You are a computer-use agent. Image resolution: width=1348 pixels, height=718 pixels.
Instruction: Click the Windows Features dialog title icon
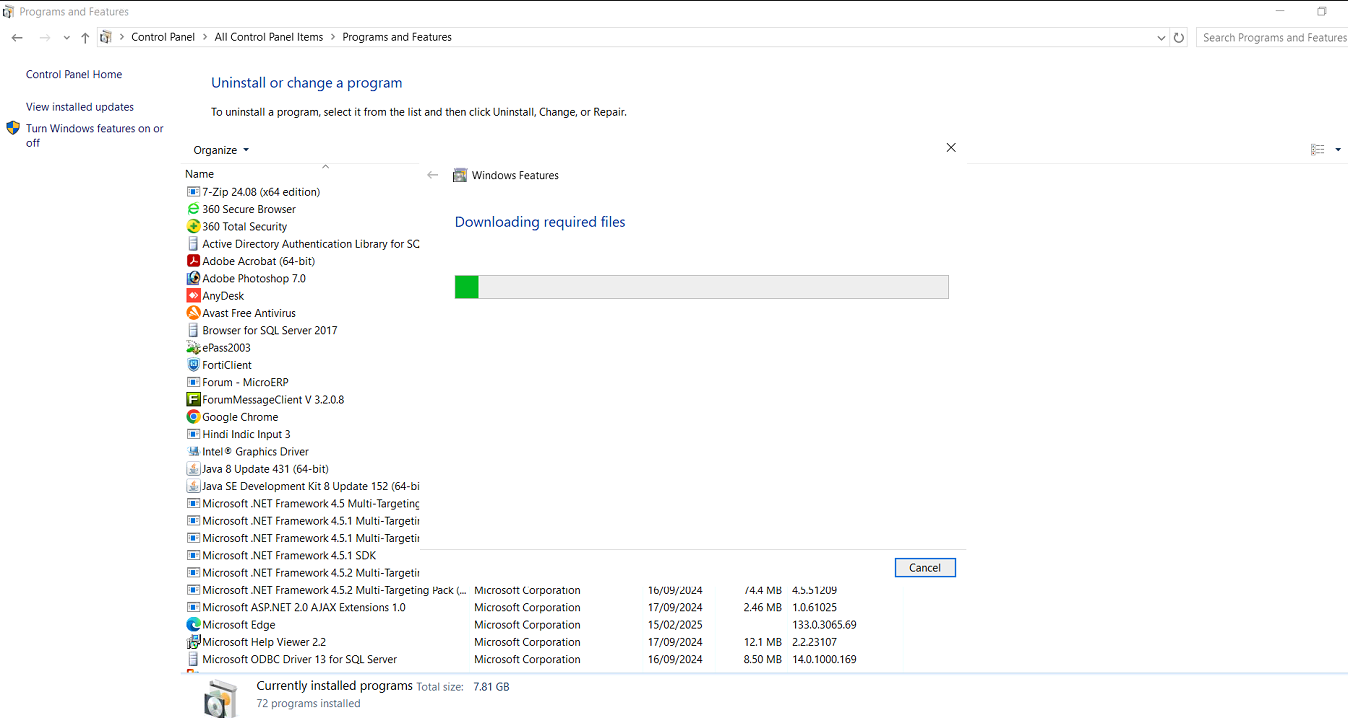pyautogui.click(x=460, y=175)
